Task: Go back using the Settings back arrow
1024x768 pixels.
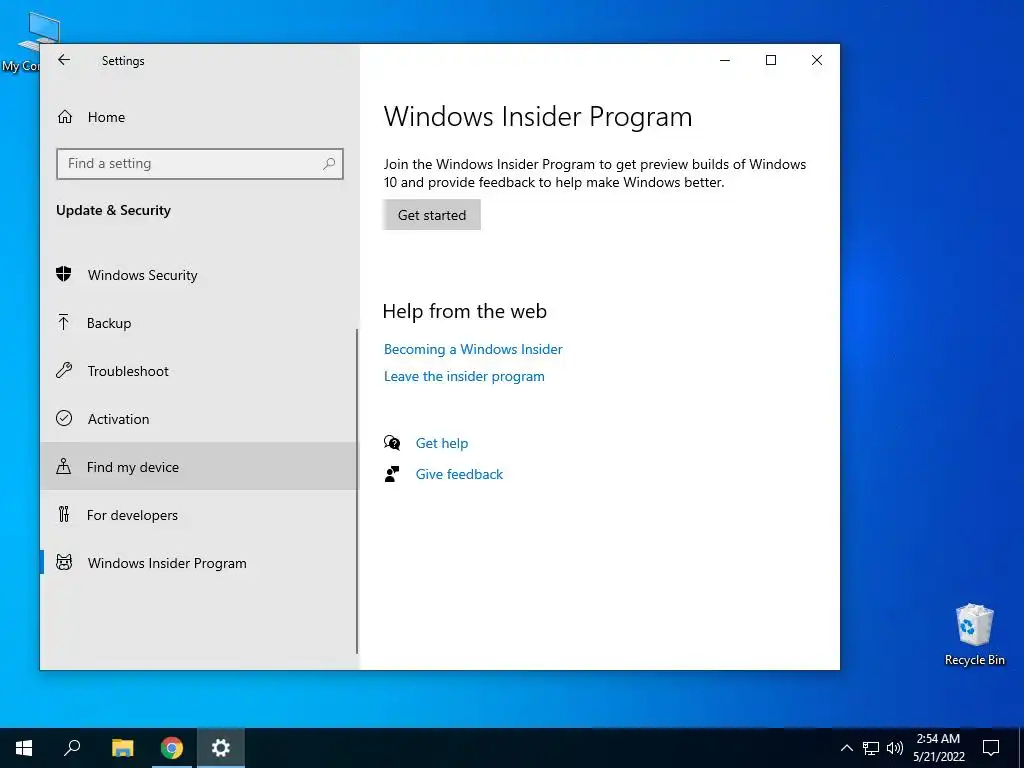Action: [x=63, y=60]
